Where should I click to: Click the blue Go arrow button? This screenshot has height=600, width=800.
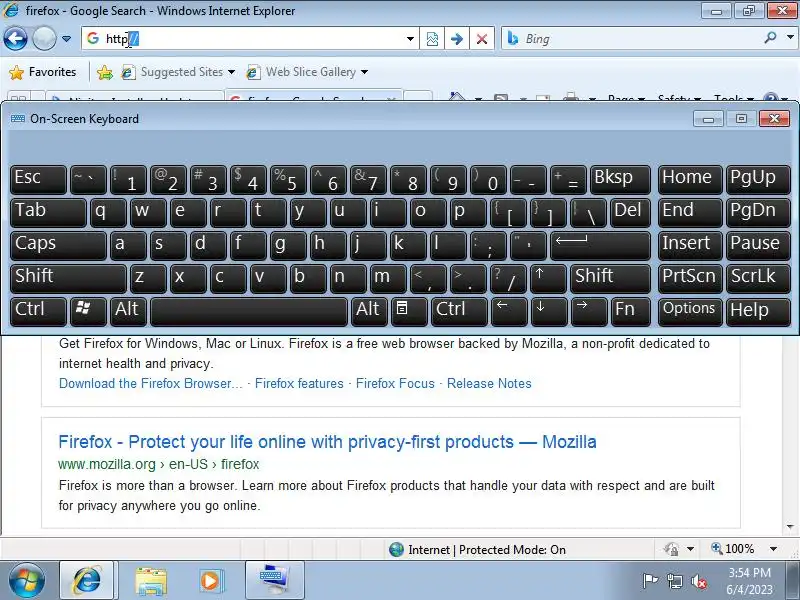coord(457,39)
